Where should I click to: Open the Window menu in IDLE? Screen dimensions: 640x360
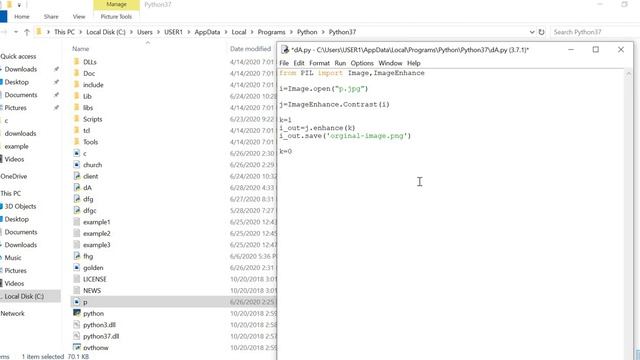pyautogui.click(x=390, y=63)
